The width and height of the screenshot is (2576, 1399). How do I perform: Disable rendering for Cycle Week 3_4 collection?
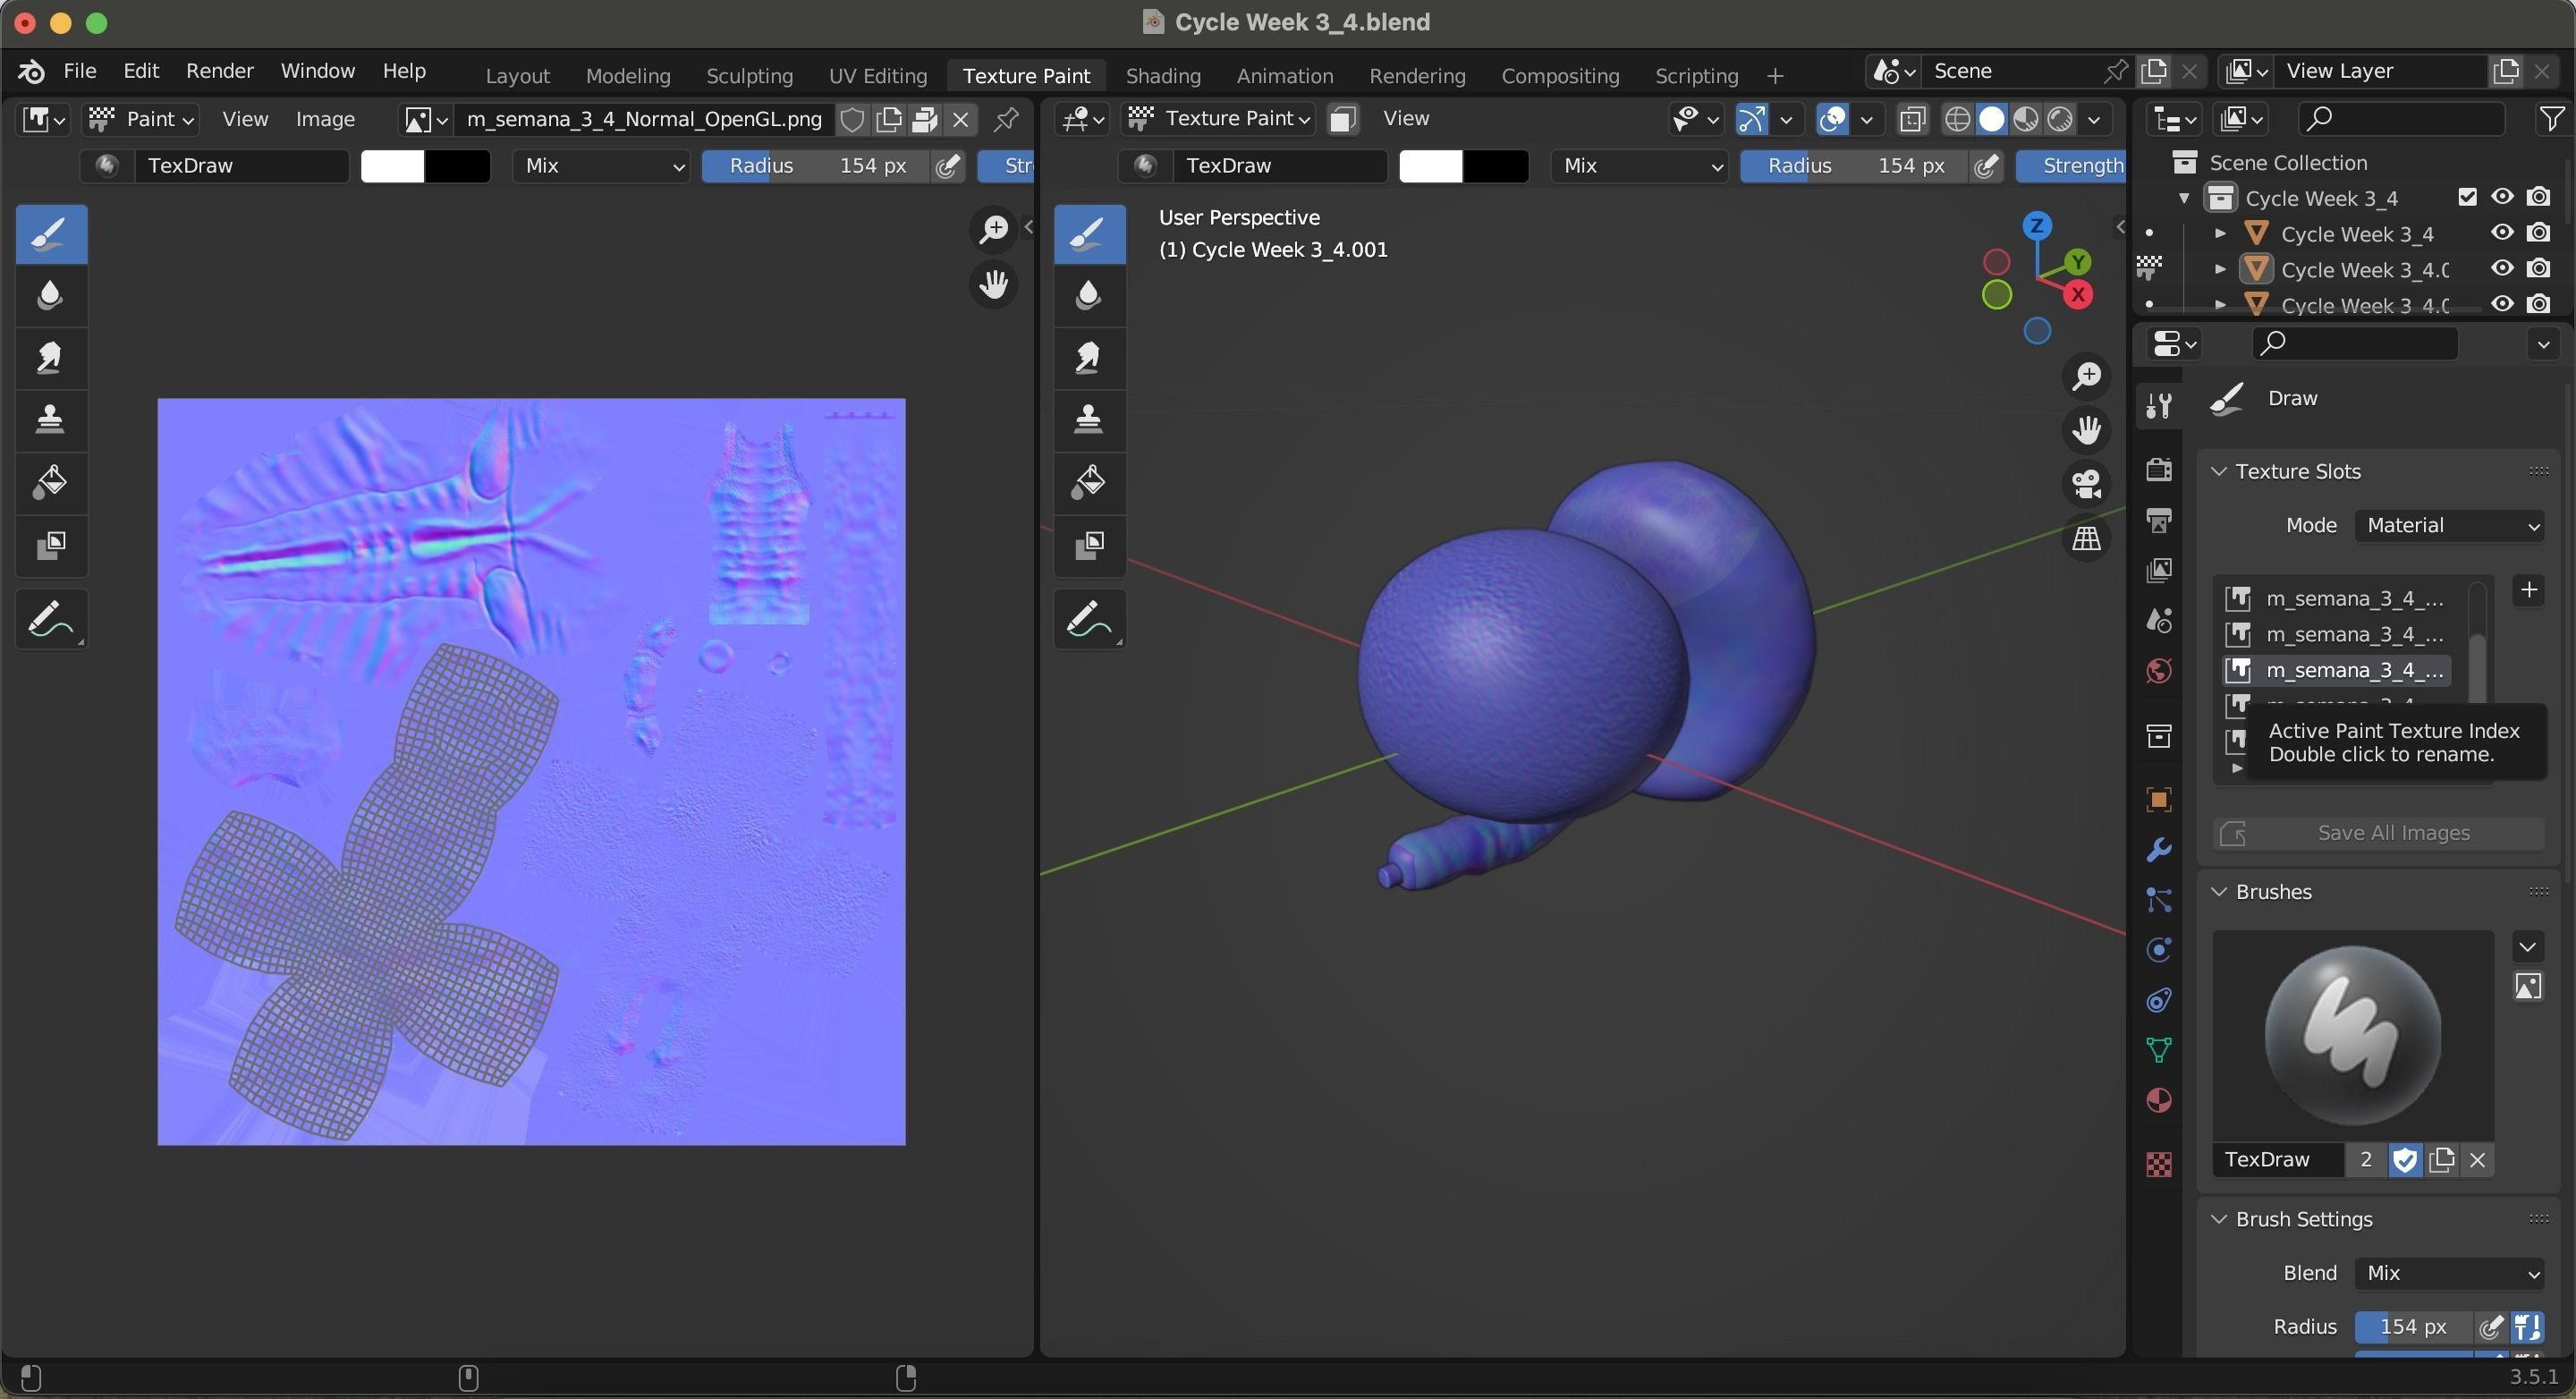pyautogui.click(x=2538, y=197)
